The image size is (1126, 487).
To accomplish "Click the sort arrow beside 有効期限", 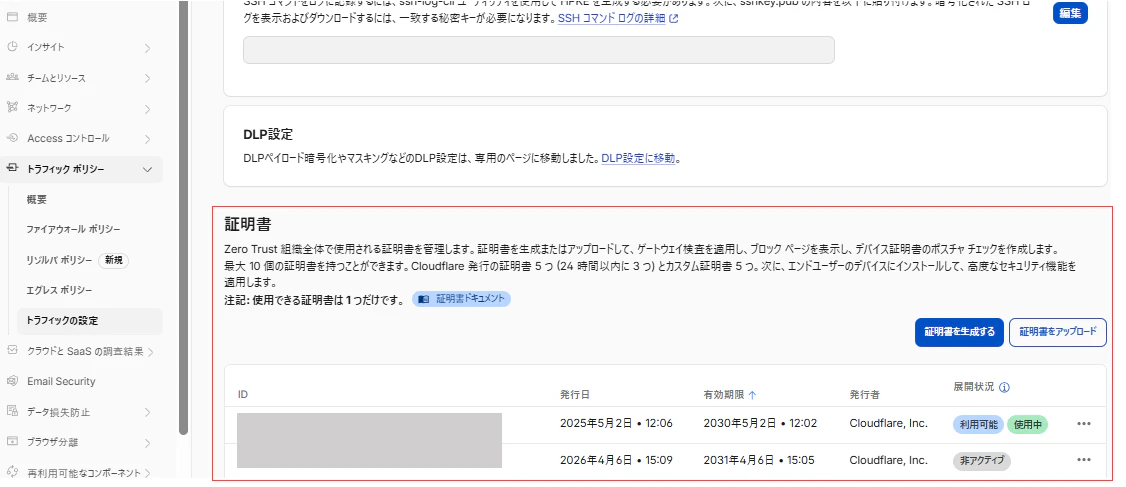I will tap(753, 394).
